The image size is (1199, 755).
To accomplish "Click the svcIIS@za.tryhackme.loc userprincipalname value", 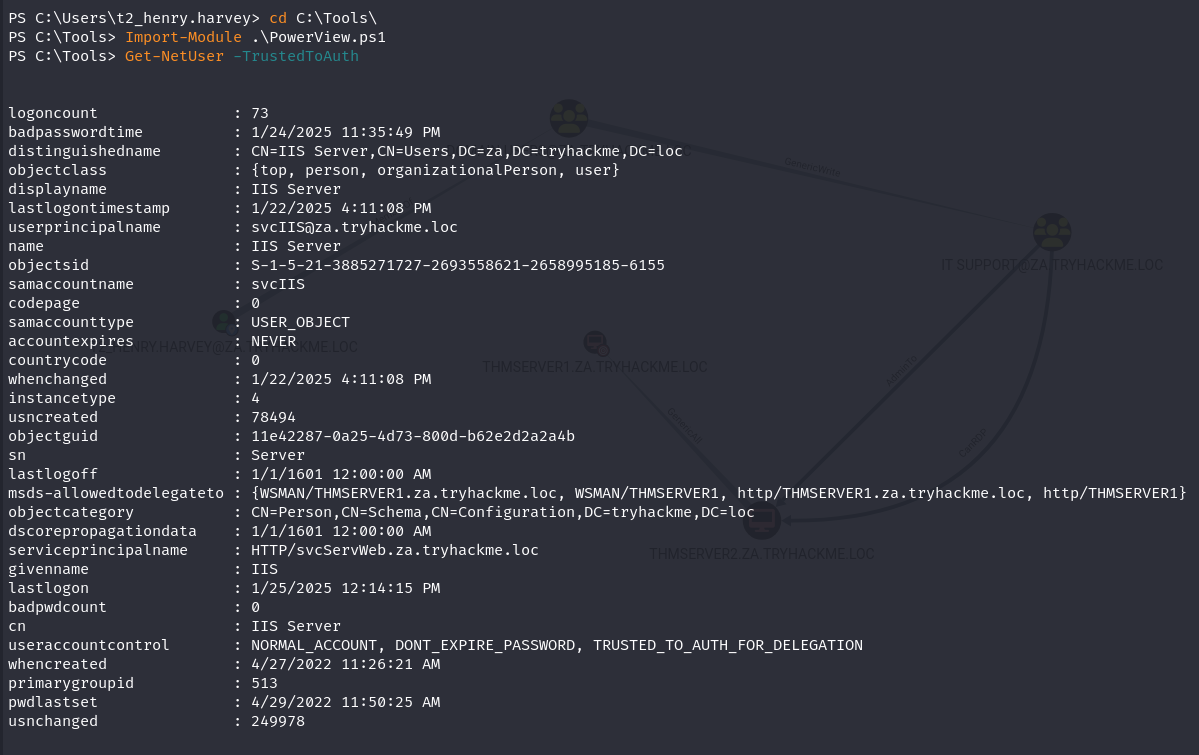I will [x=354, y=227].
